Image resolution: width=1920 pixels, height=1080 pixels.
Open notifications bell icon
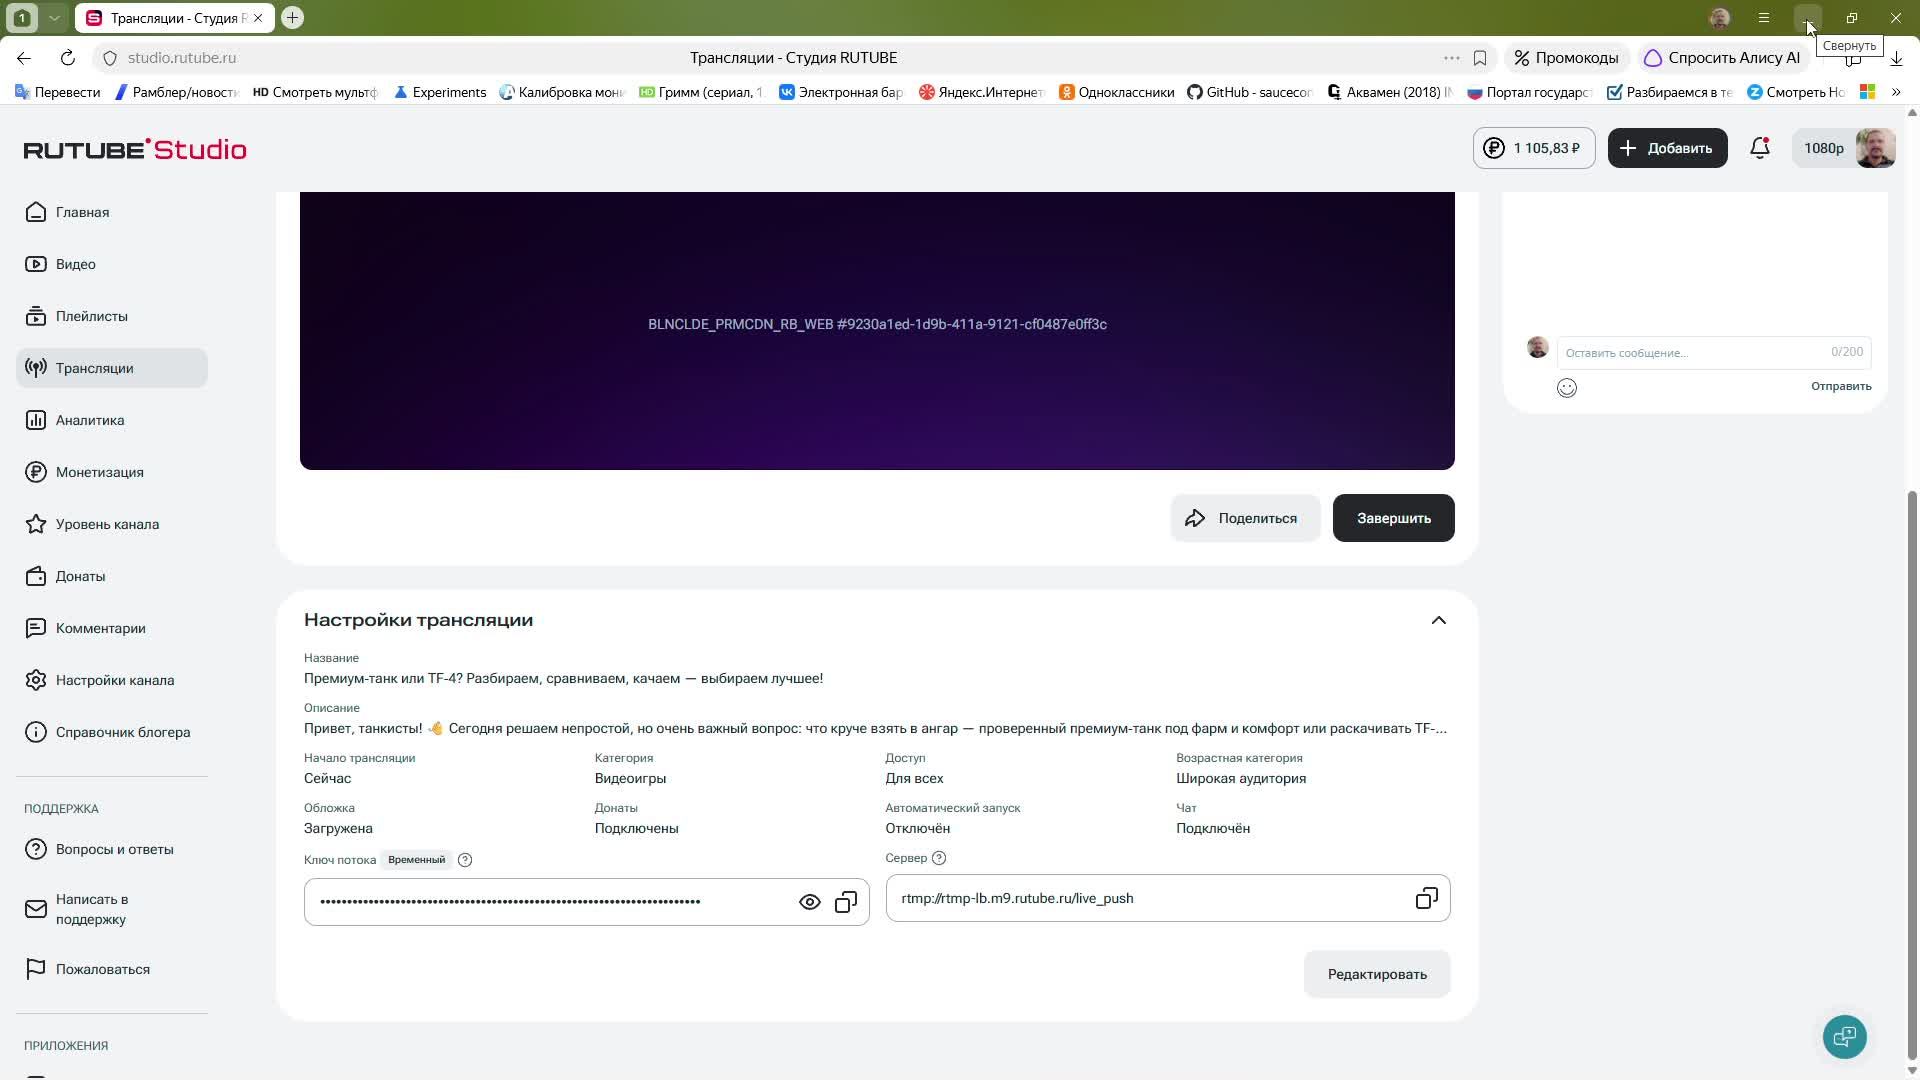[x=1760, y=148]
